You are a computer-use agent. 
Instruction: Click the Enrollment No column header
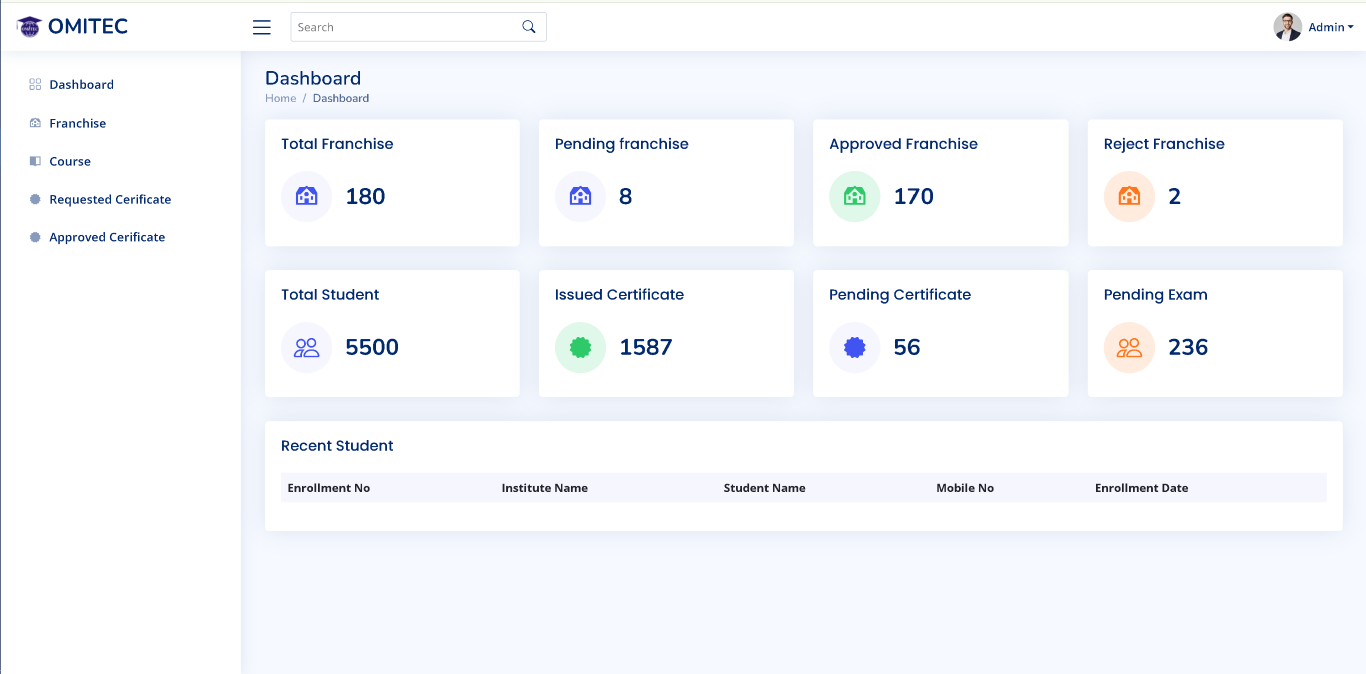pos(329,488)
